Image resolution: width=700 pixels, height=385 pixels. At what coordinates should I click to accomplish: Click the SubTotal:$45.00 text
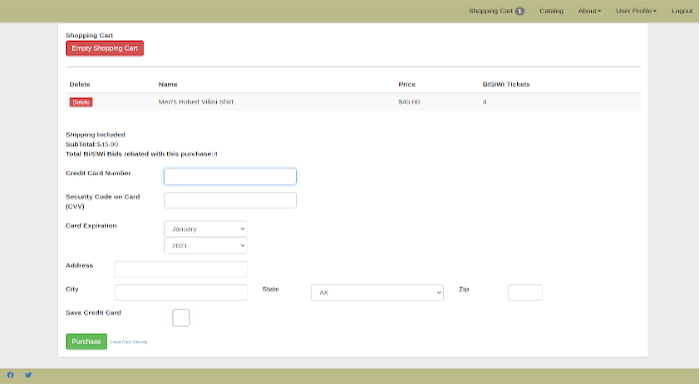(92, 144)
